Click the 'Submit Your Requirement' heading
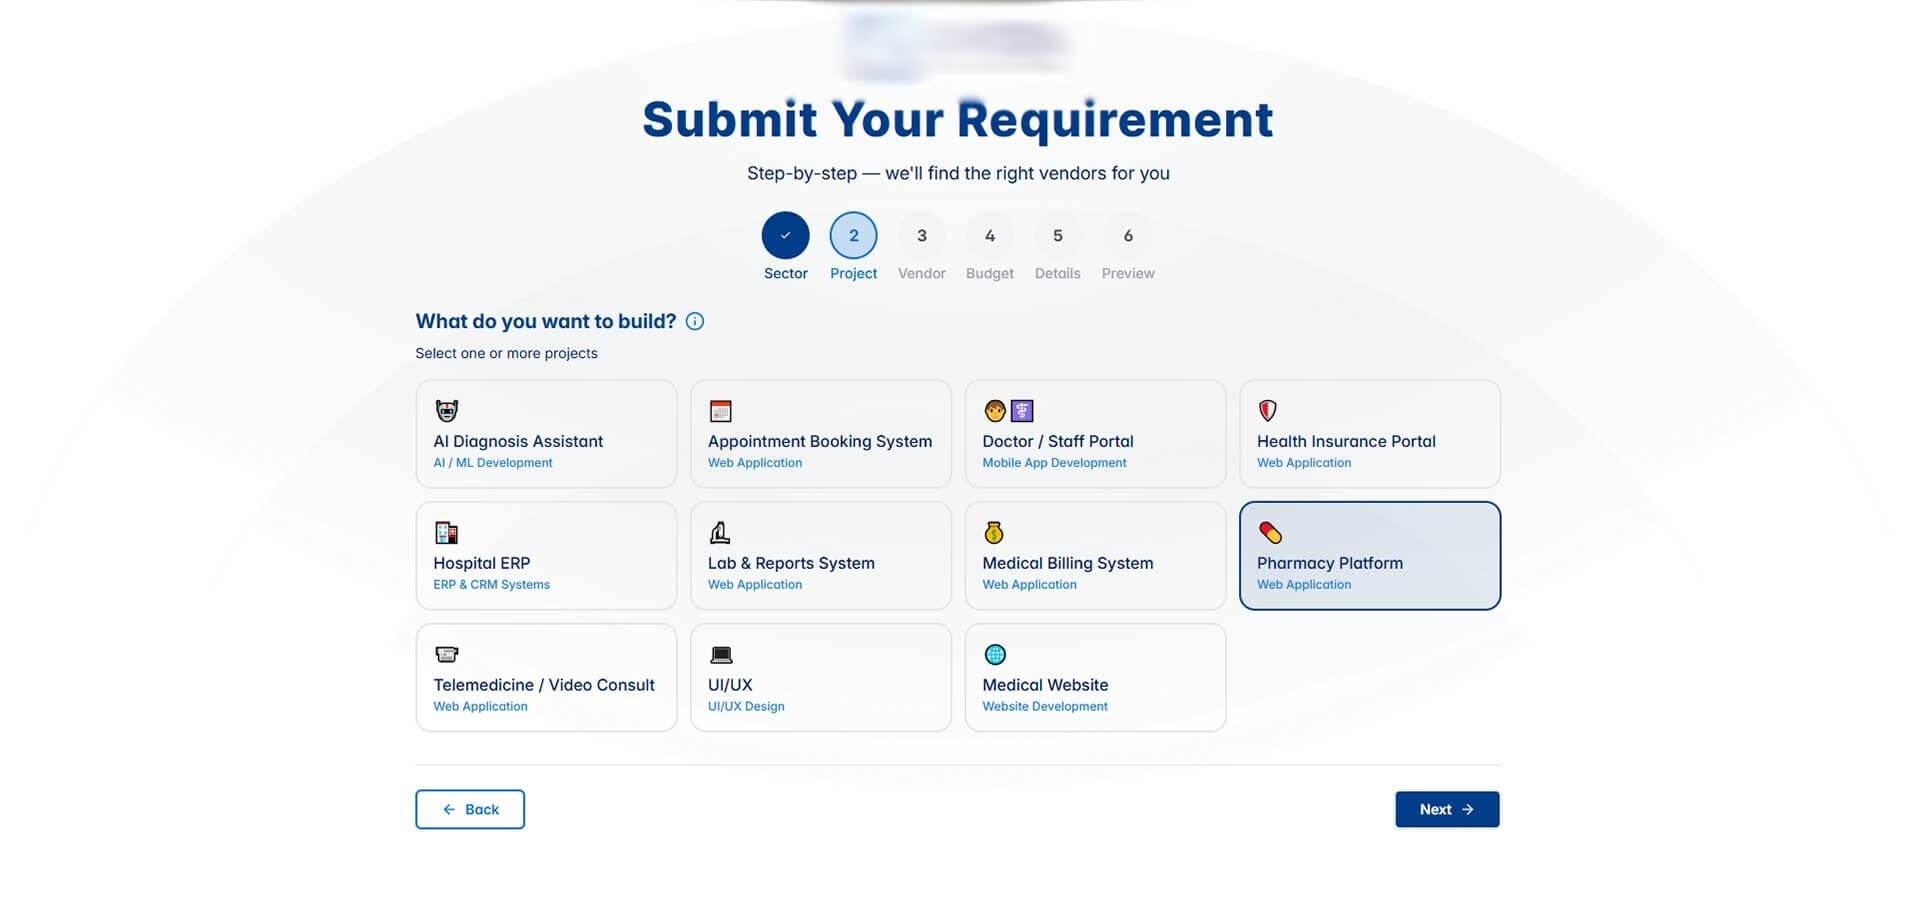 coord(958,119)
